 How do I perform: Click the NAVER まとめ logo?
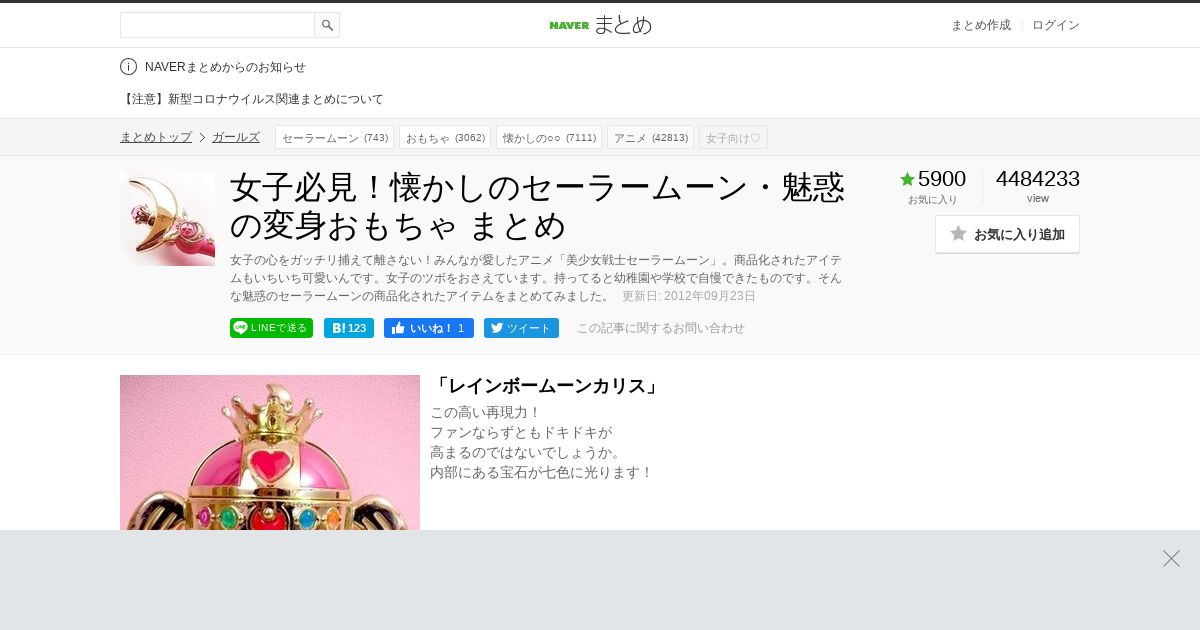pyautogui.click(x=600, y=25)
